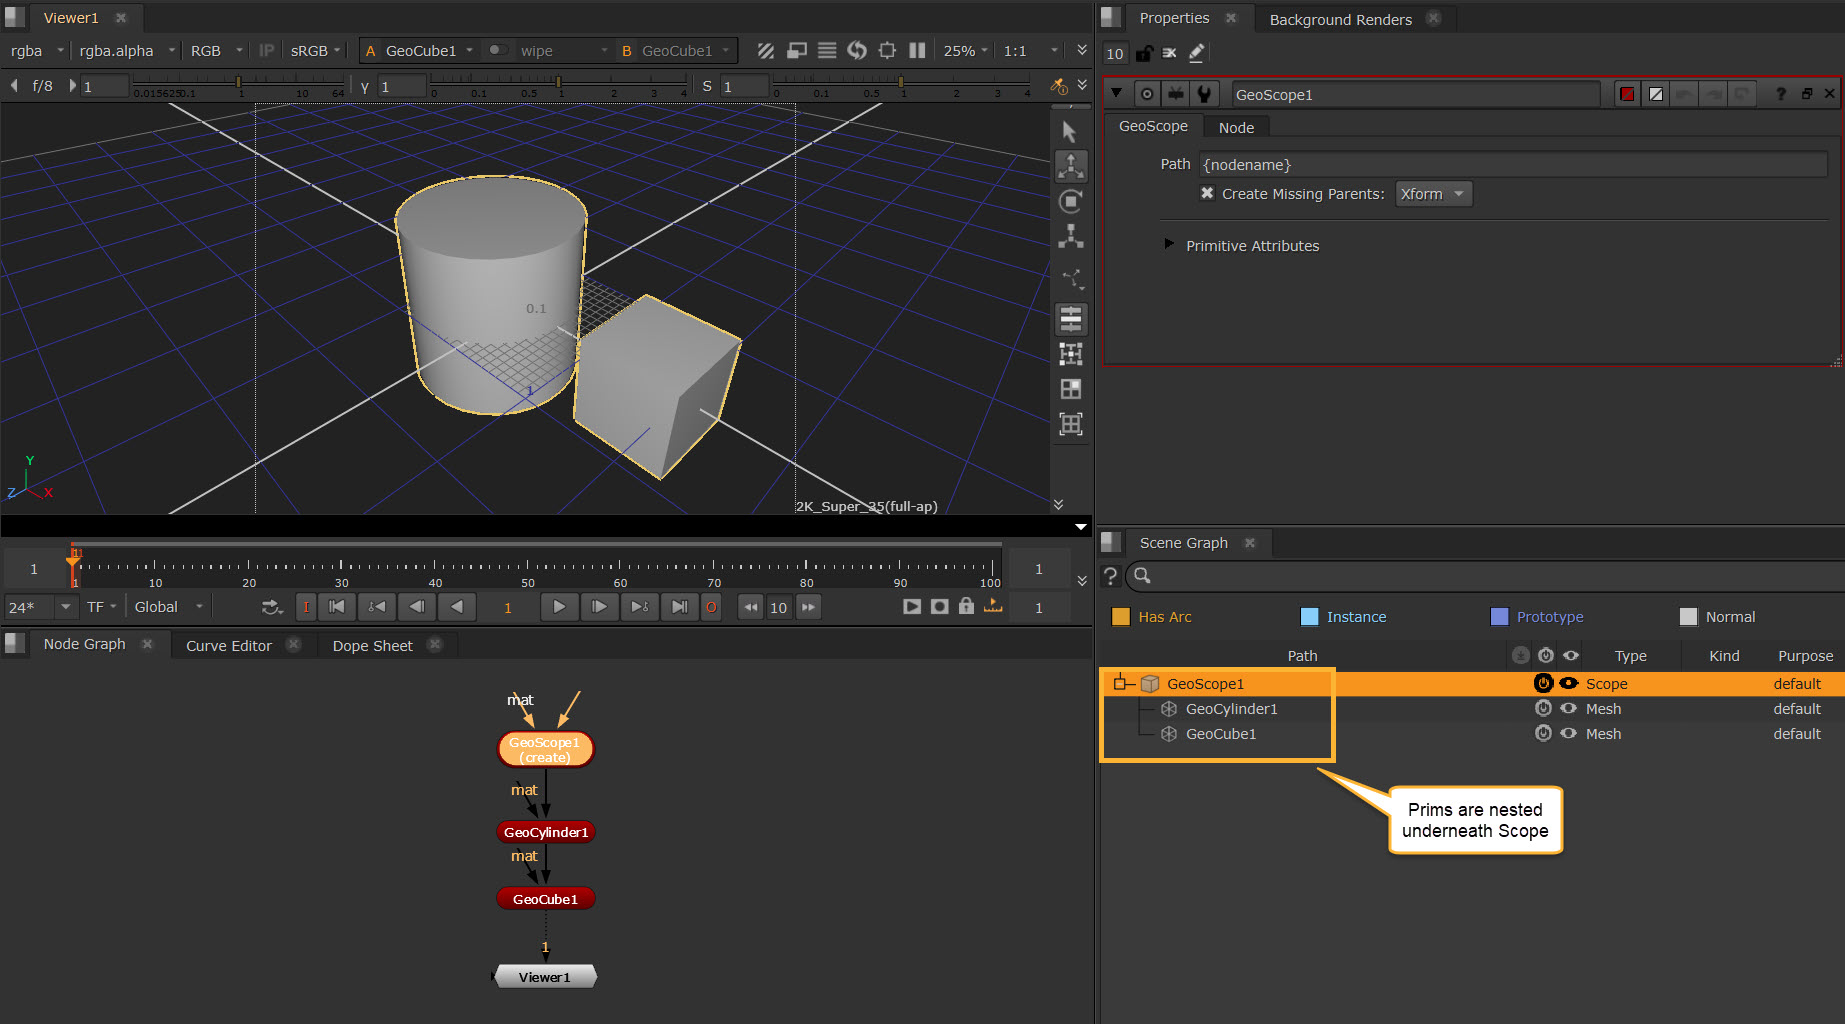Click the GeoScope1 node red color swatch
Image resolution: width=1845 pixels, height=1024 pixels.
point(1627,94)
